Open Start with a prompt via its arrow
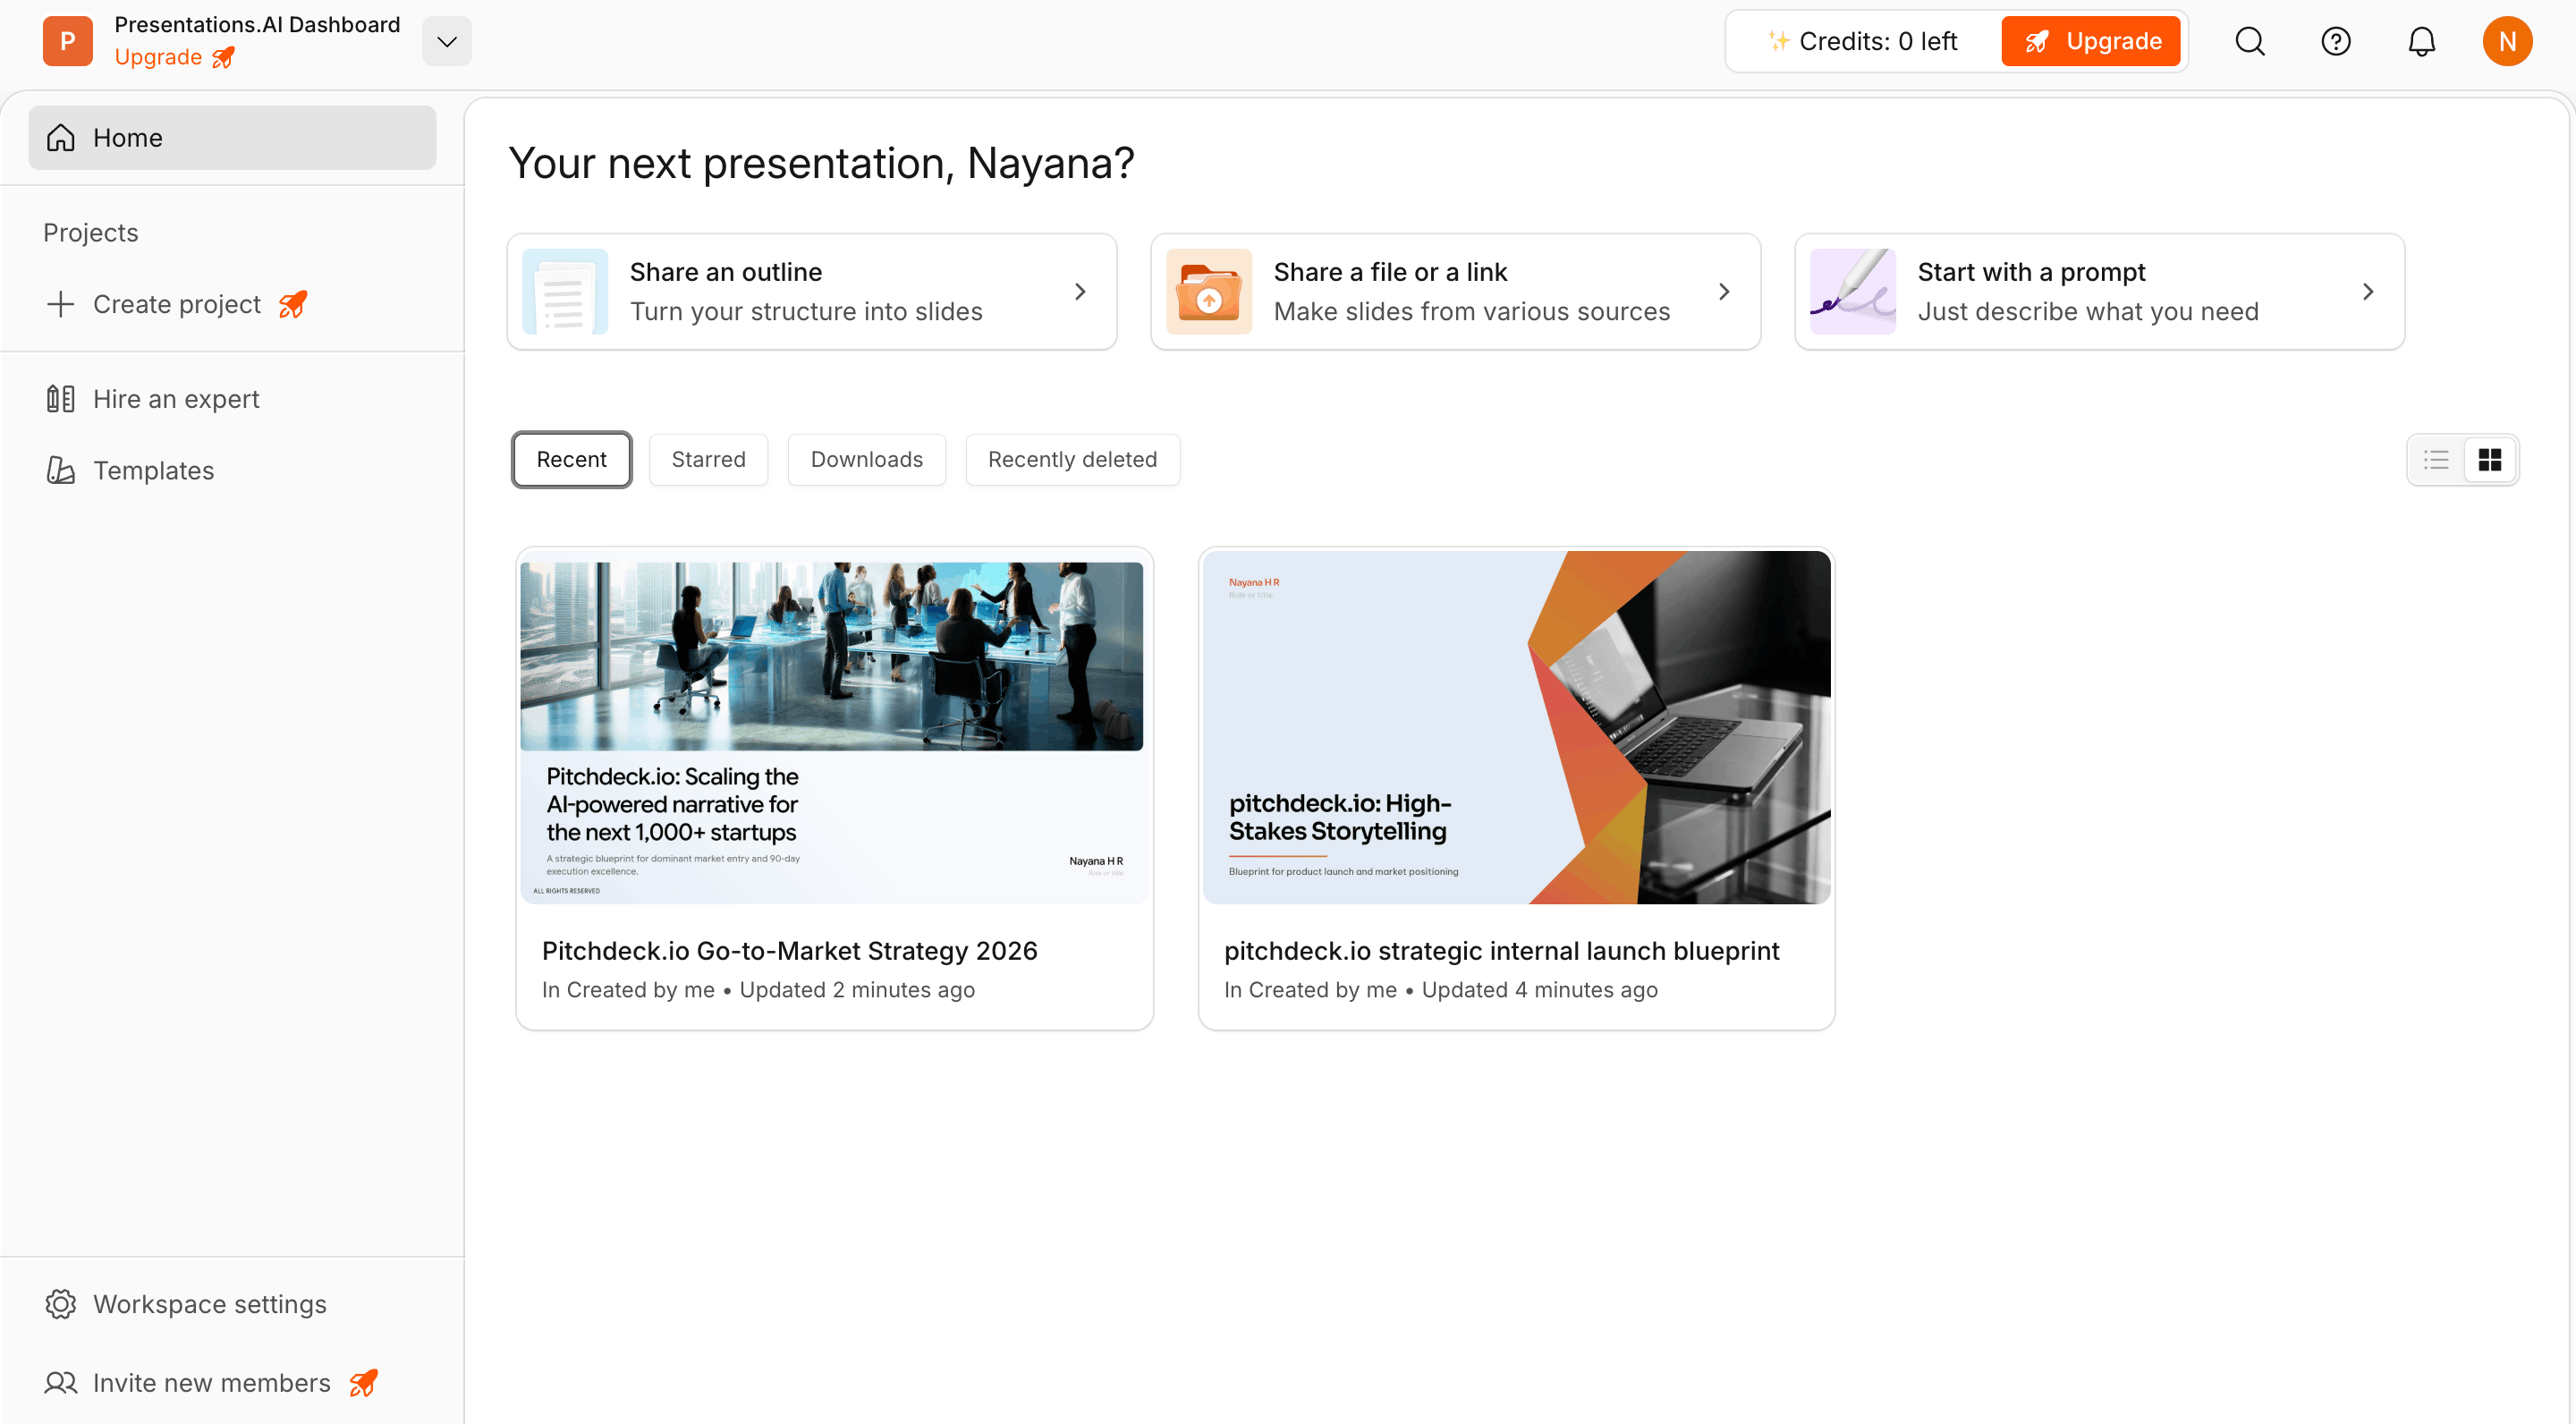Image resolution: width=2576 pixels, height=1424 pixels. tap(2368, 291)
